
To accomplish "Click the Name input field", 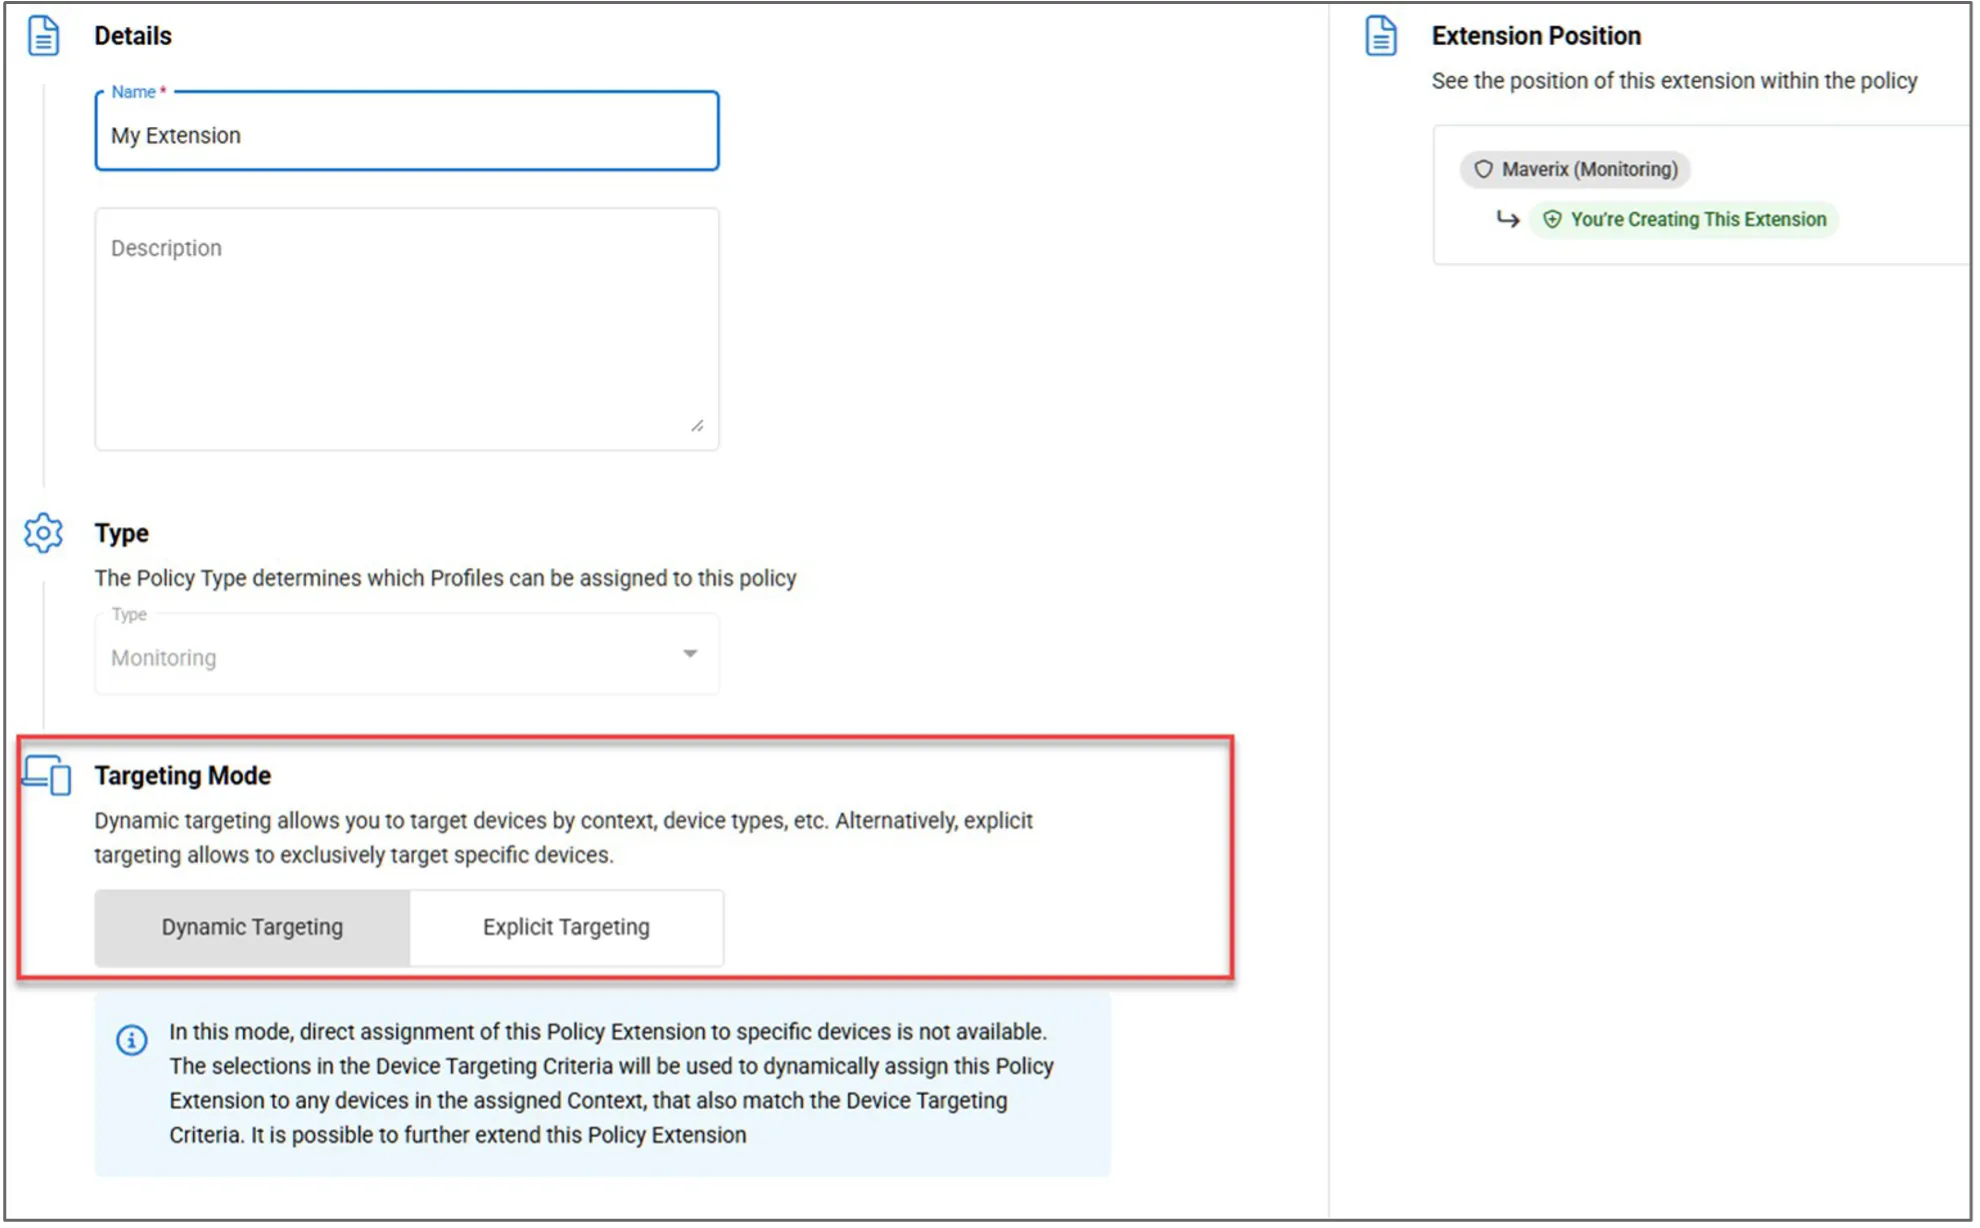I will tap(406, 135).
